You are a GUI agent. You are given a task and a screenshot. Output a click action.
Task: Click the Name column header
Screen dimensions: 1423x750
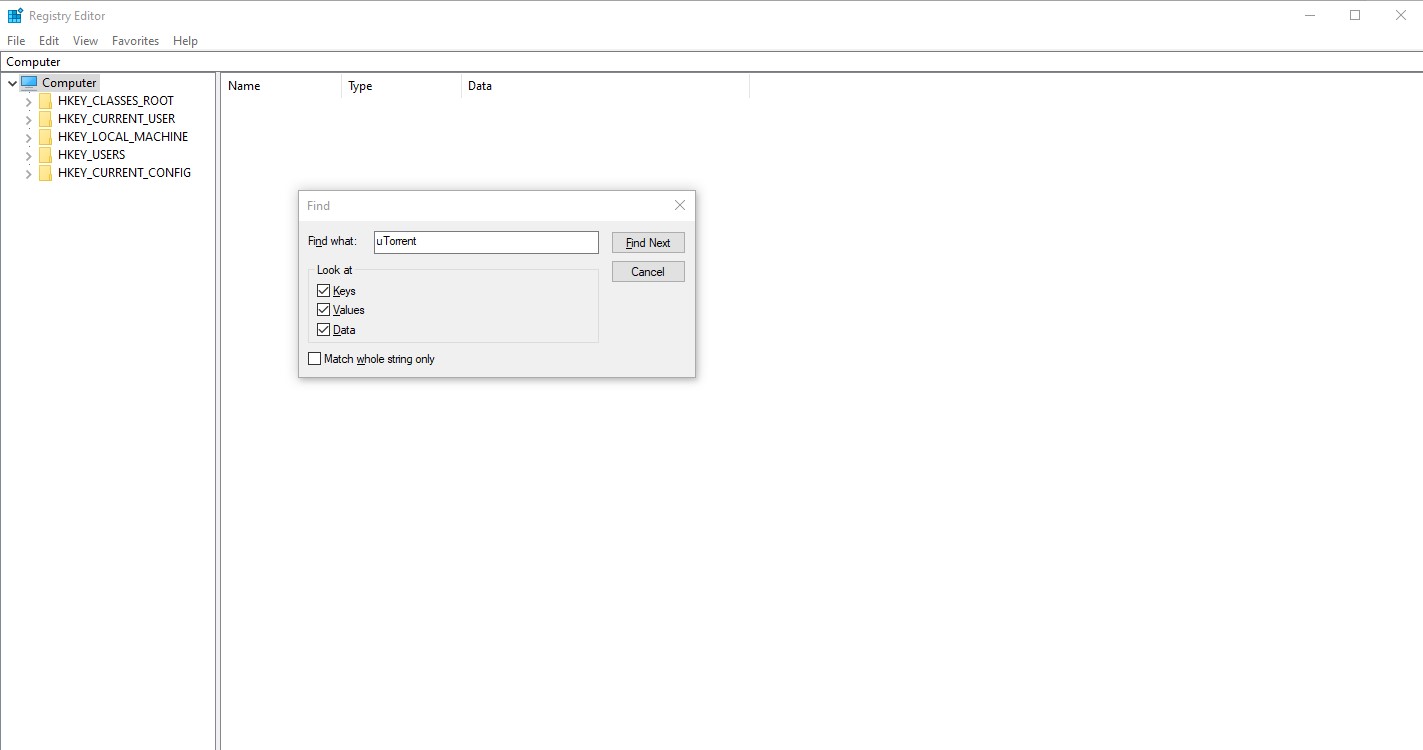point(281,86)
